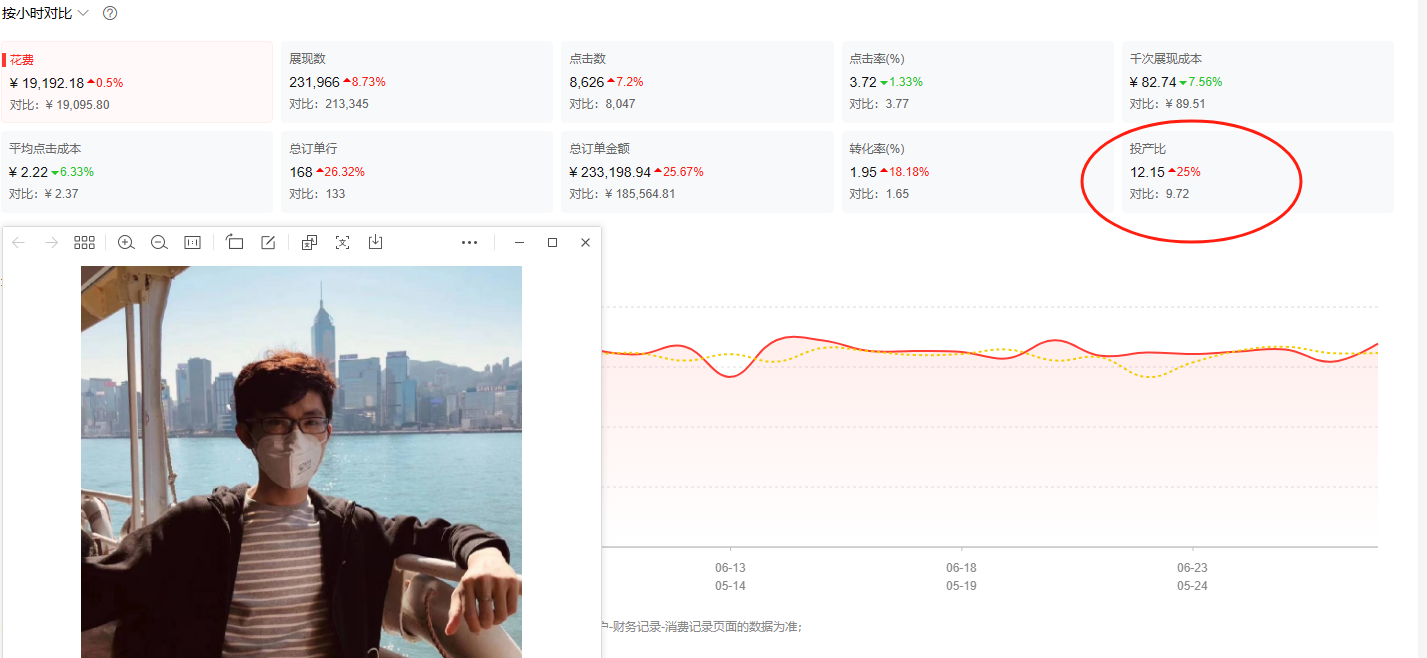Activate the text scan icon in photo viewer
The width and height of the screenshot is (1427, 658).
click(343, 242)
